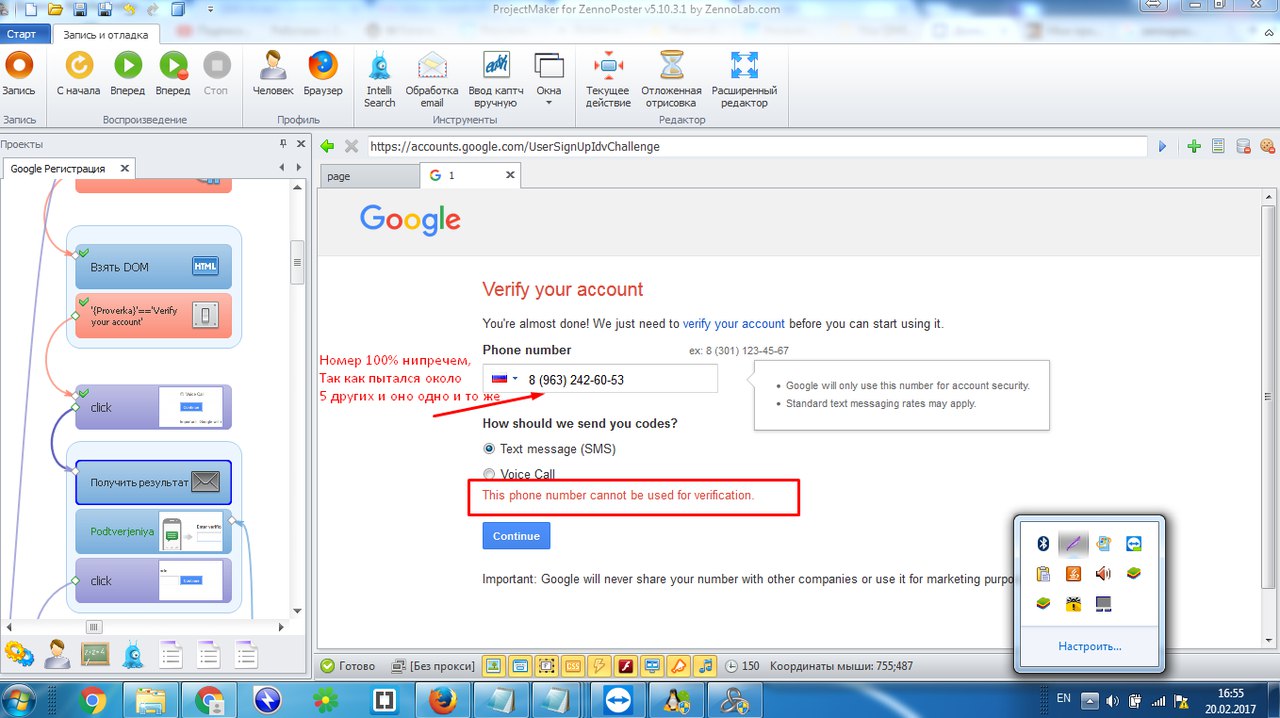Open the Russia flag country code dropdown
The height and width of the screenshot is (718, 1280).
tap(503, 379)
